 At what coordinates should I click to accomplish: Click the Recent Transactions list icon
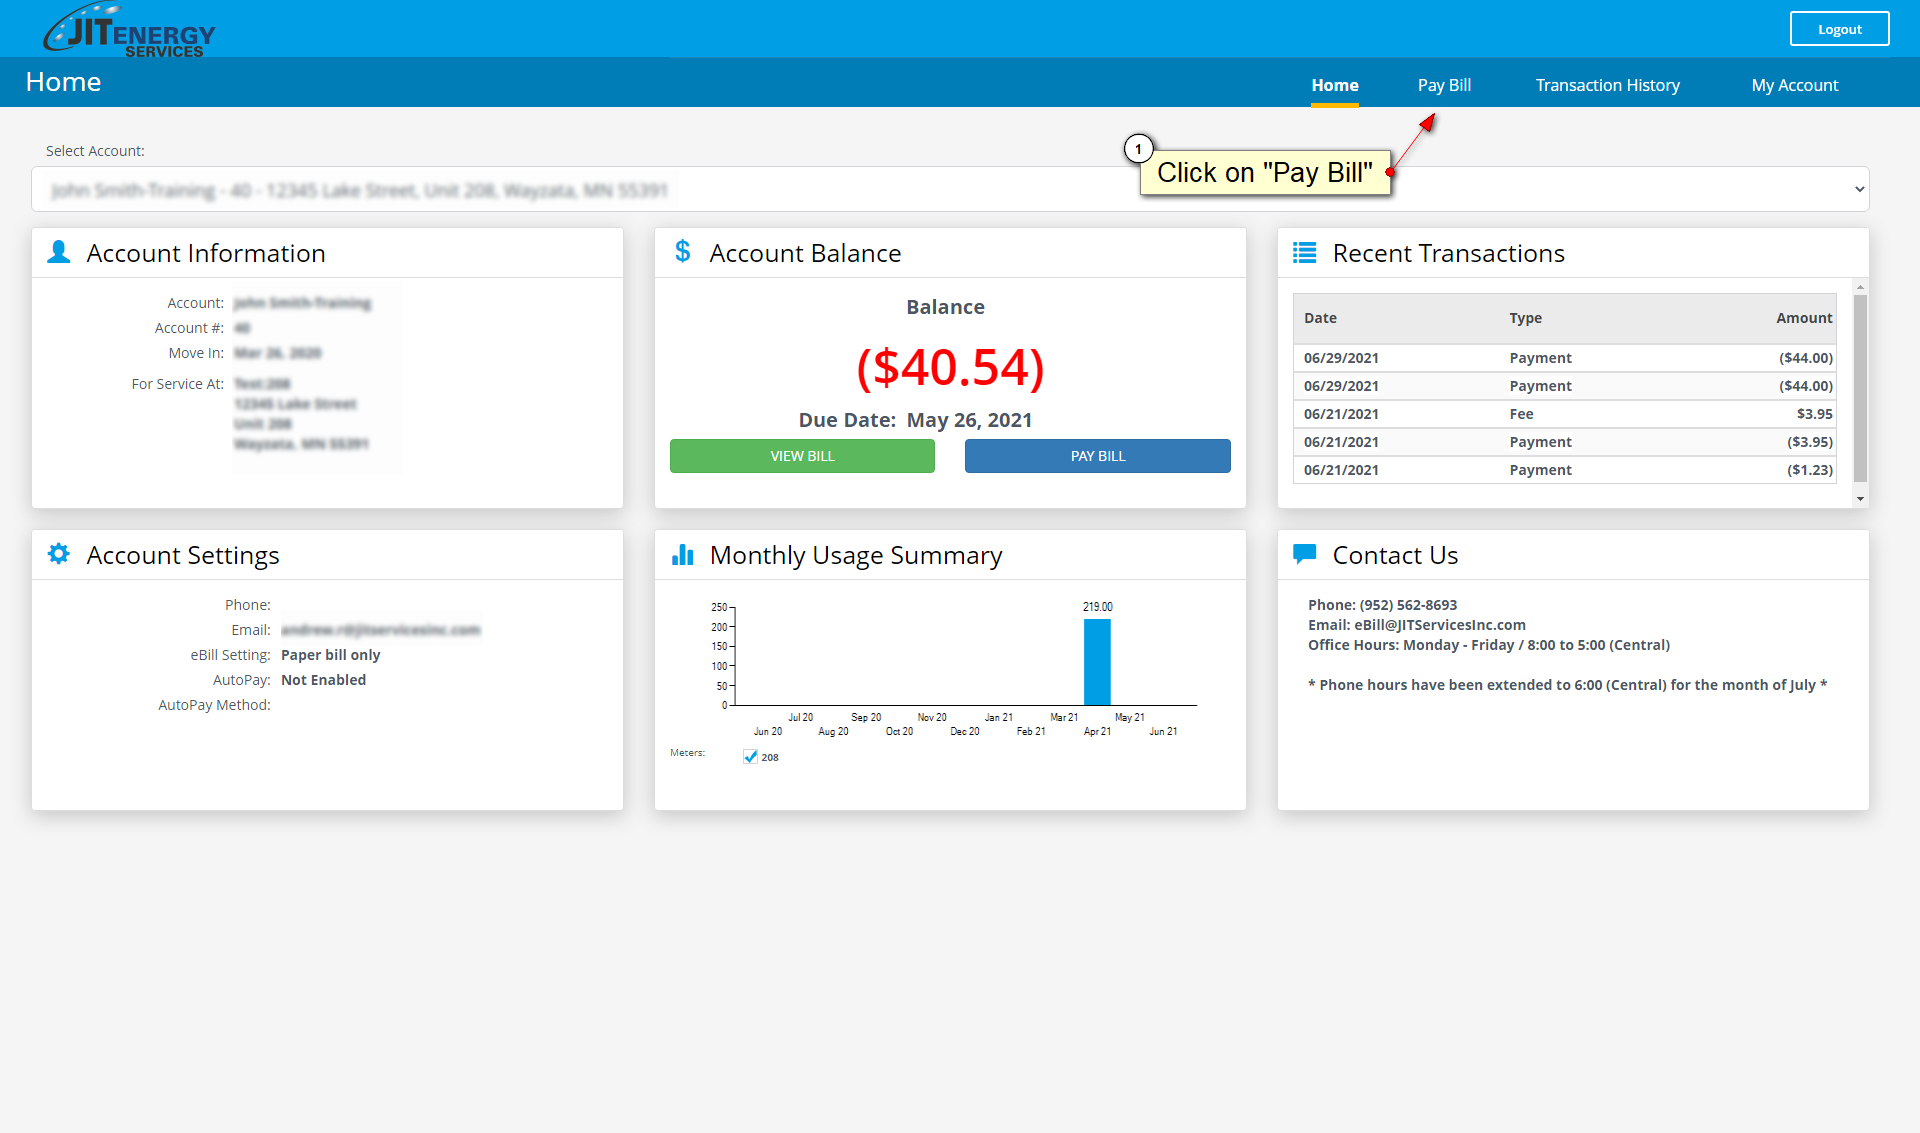[1304, 253]
